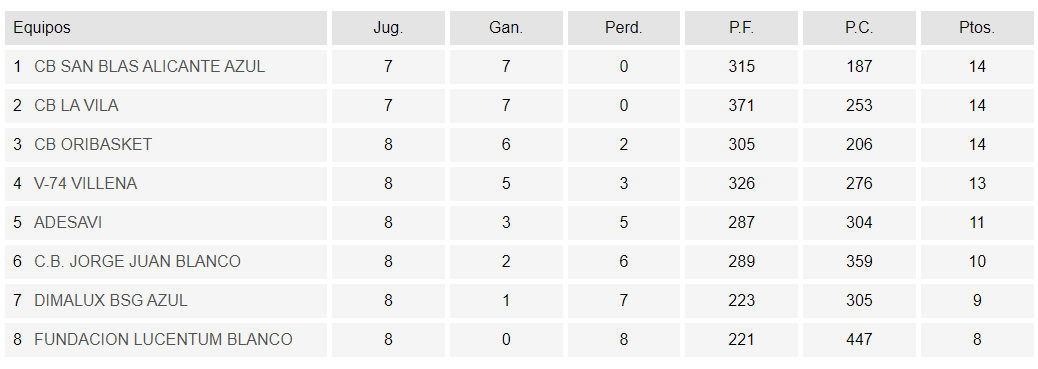Select the 359 points-against cell
This screenshot has height=369, width=1038.
coord(859,262)
